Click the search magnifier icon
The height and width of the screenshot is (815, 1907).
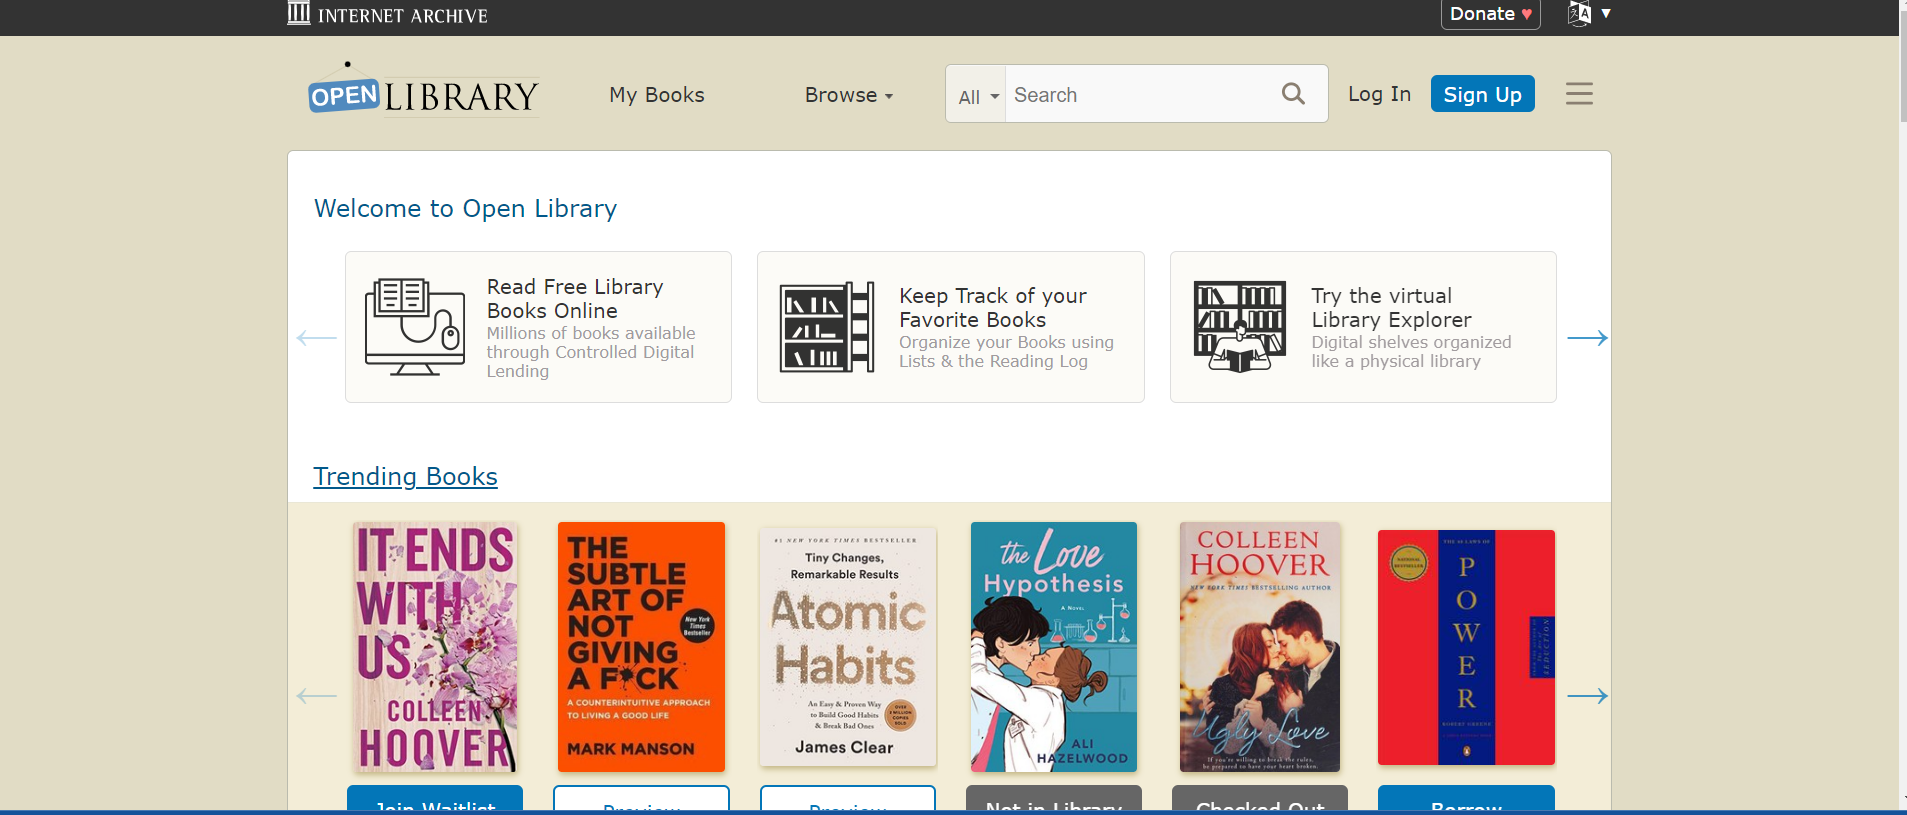(1293, 94)
